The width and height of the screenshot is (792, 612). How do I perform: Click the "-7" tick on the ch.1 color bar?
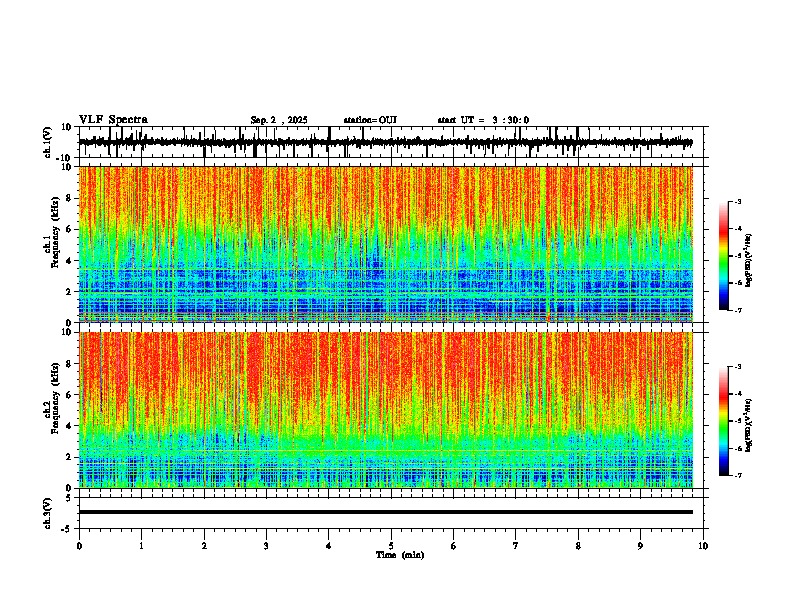(737, 310)
